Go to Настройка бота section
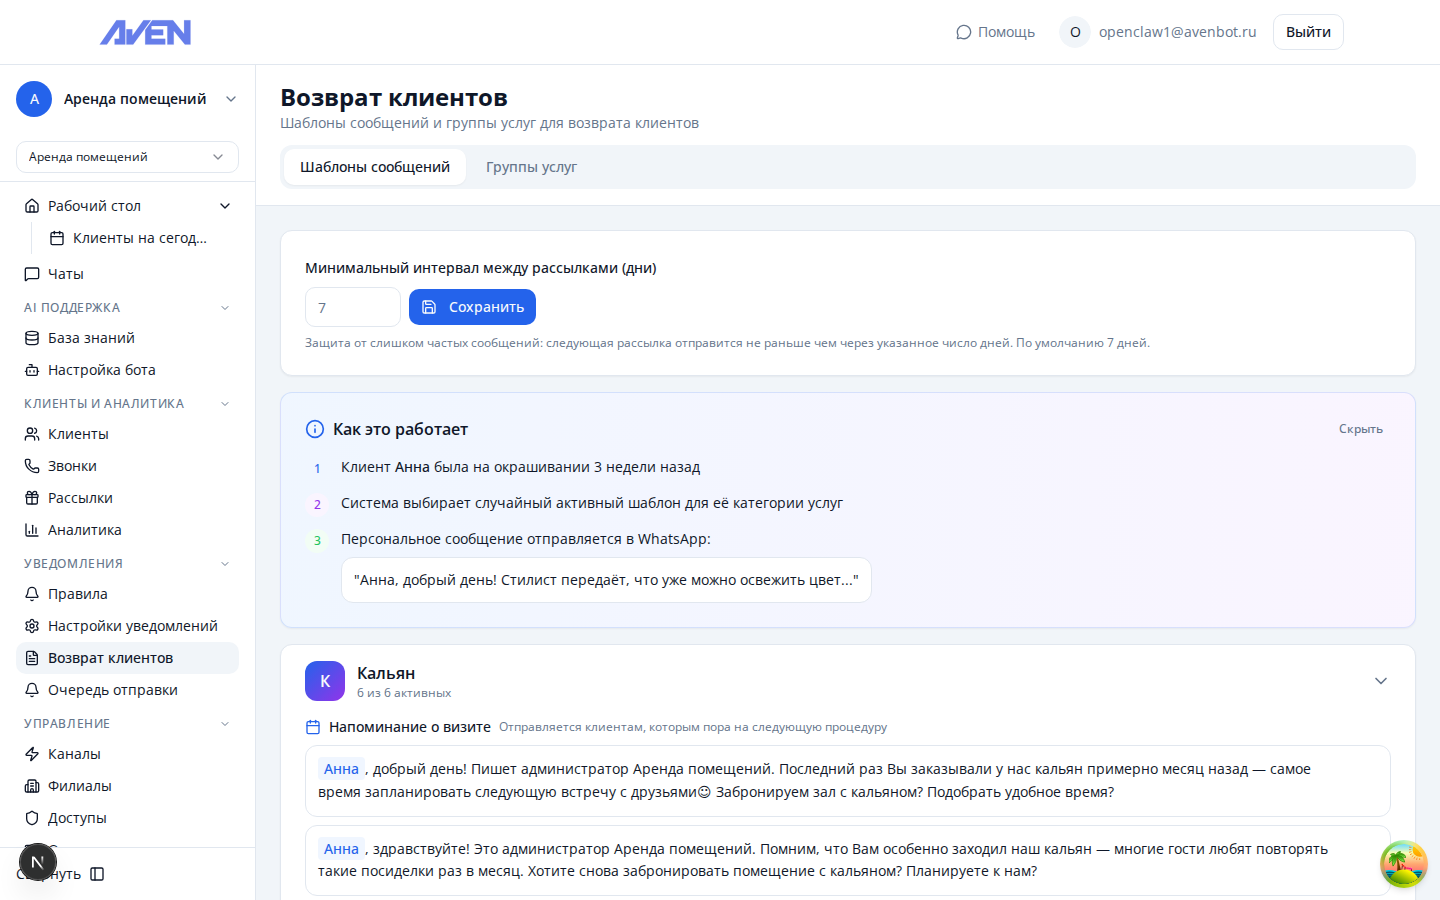The width and height of the screenshot is (1440, 900). click(101, 370)
